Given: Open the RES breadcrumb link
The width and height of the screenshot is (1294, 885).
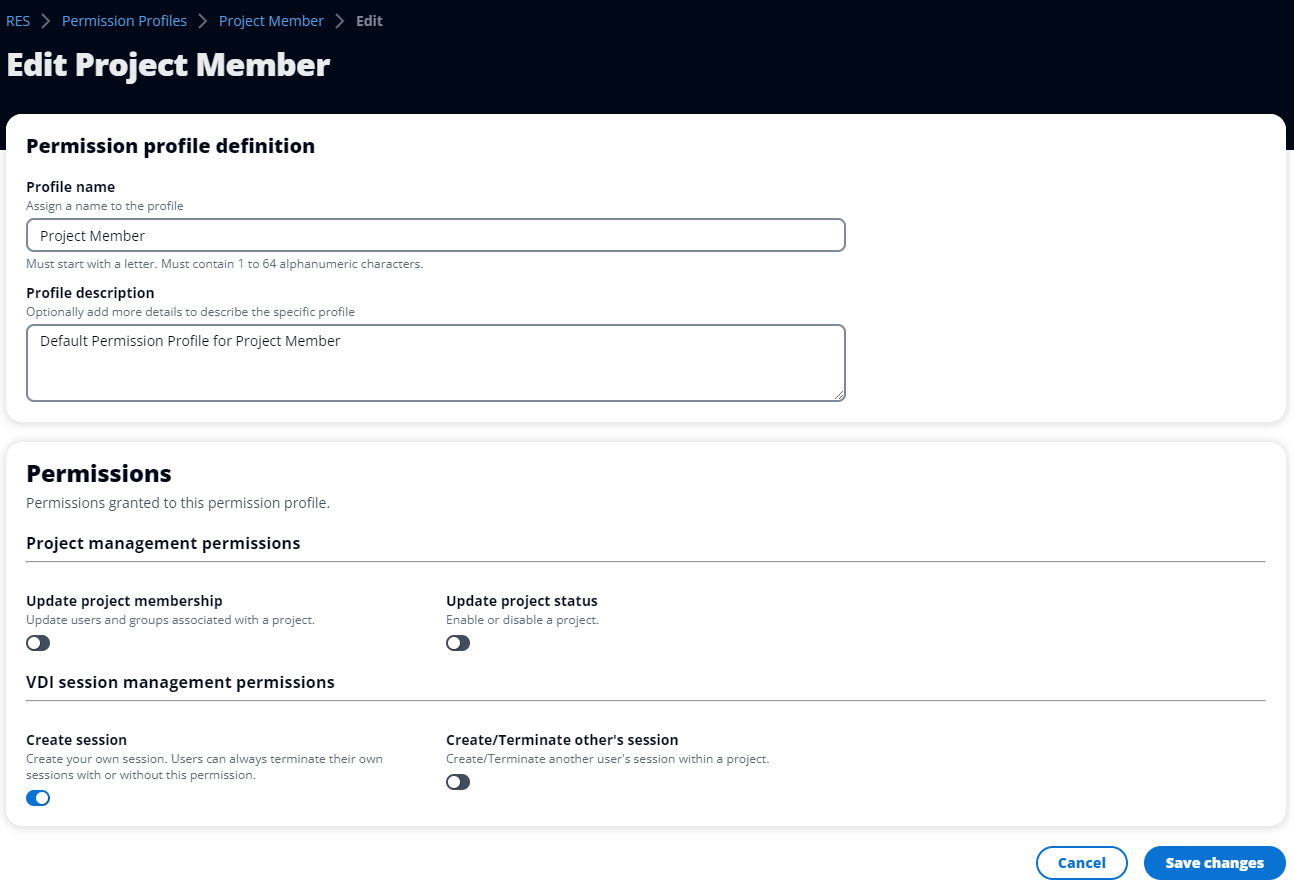Looking at the screenshot, I should (18, 20).
